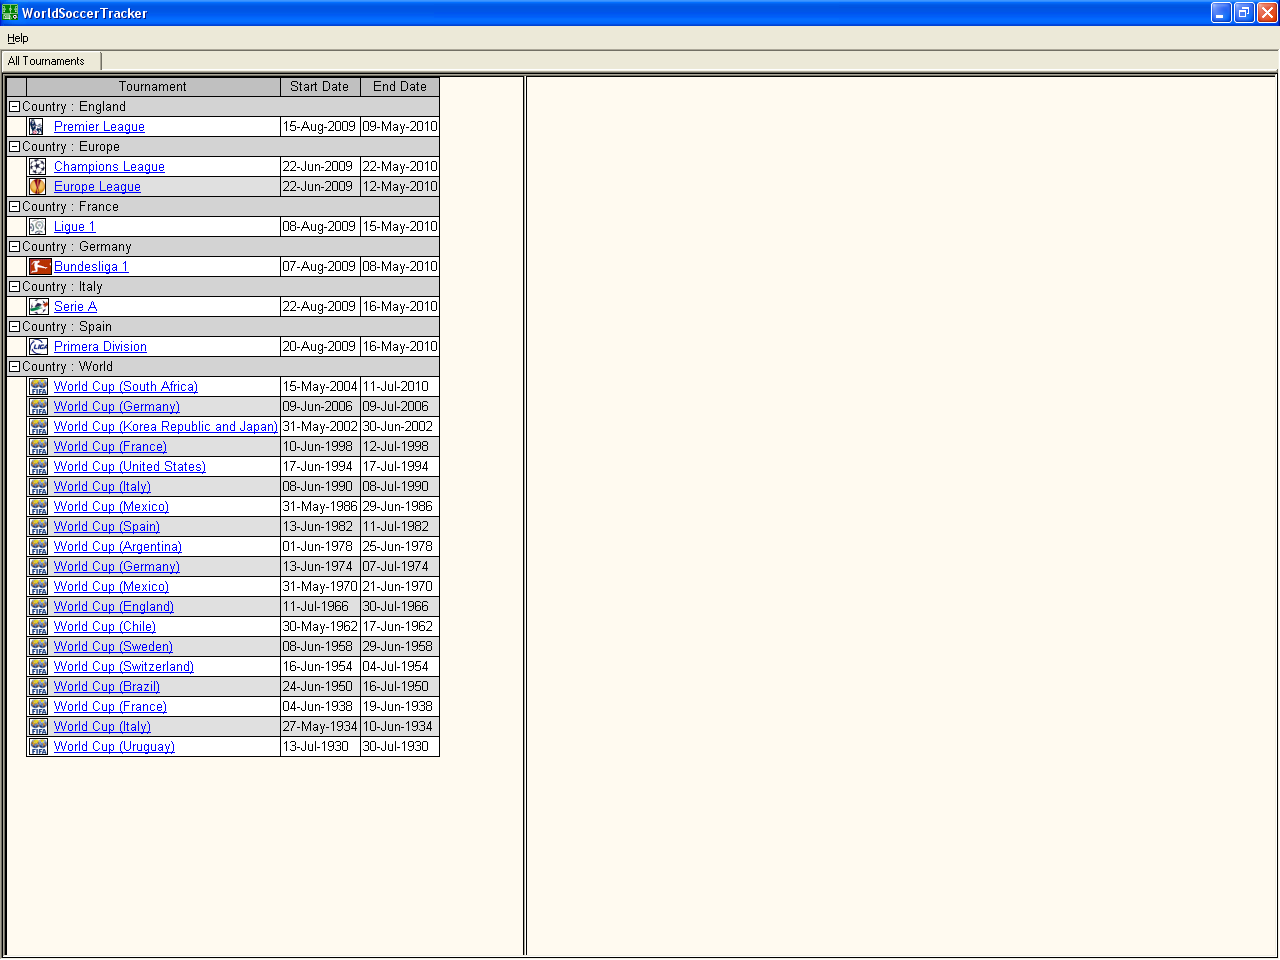Viewport: 1280px width, 960px height.
Task: Click FIFA icon beside World Cup (Brazil)
Action: pyautogui.click(x=39, y=687)
